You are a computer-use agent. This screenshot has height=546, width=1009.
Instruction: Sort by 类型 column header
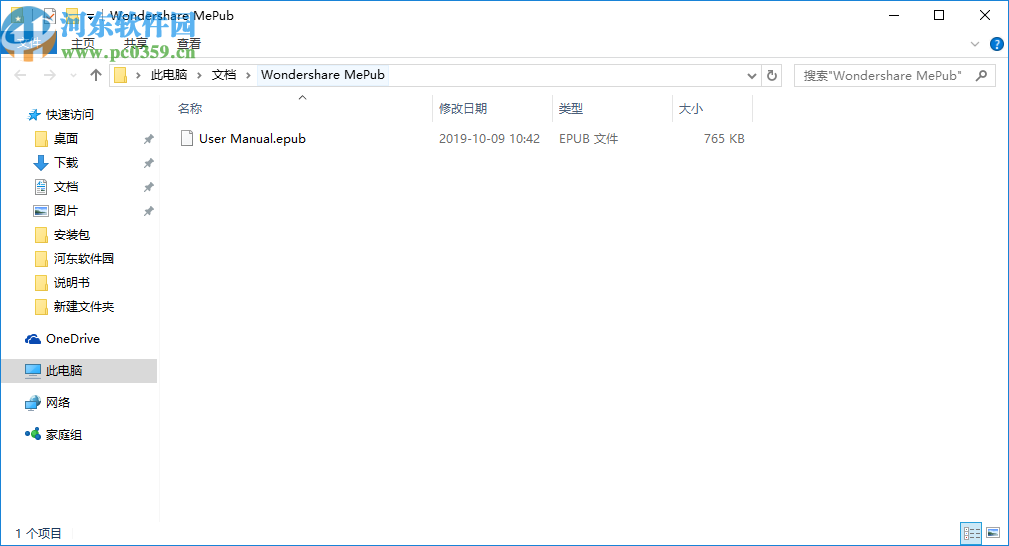[x=571, y=108]
